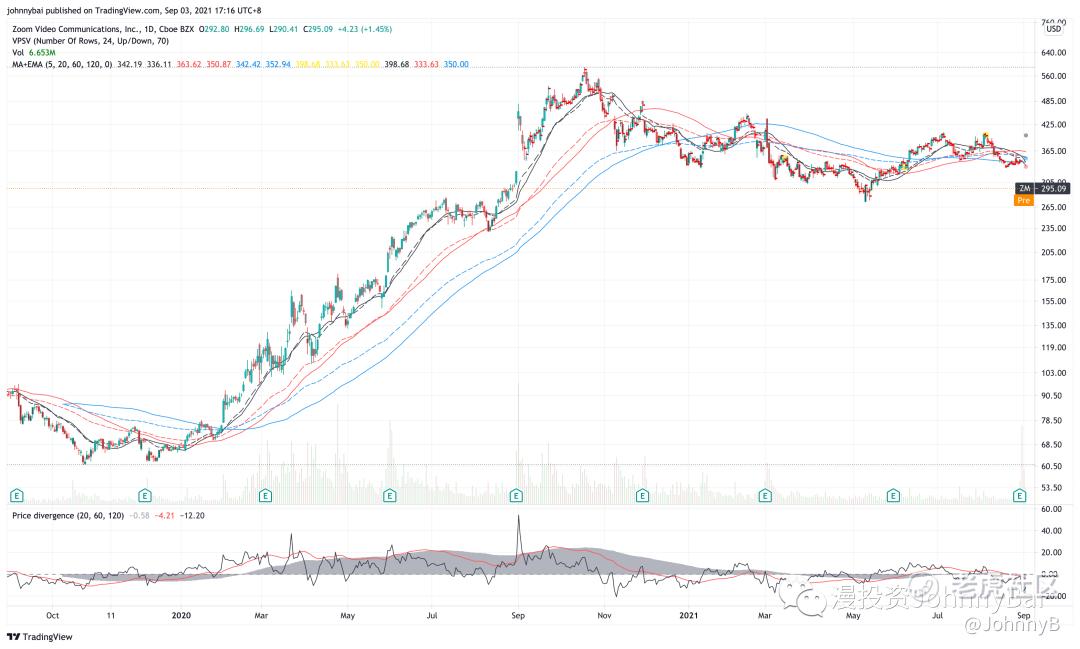
Task: Click the earnings E marker at the chart's far left edge
Action: click(17, 495)
